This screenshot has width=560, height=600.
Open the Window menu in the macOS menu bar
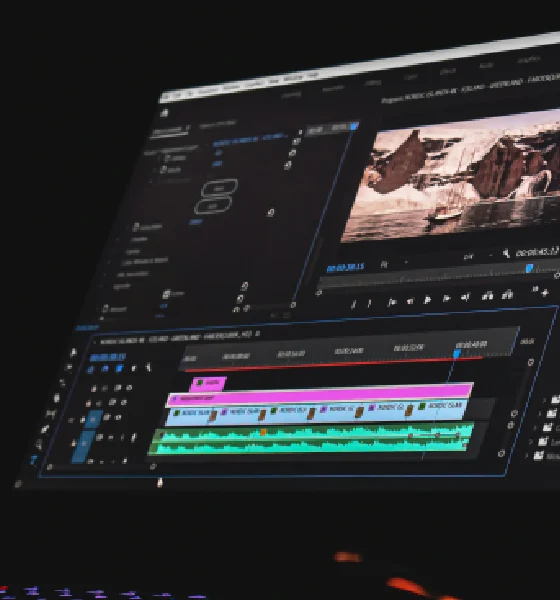point(293,78)
